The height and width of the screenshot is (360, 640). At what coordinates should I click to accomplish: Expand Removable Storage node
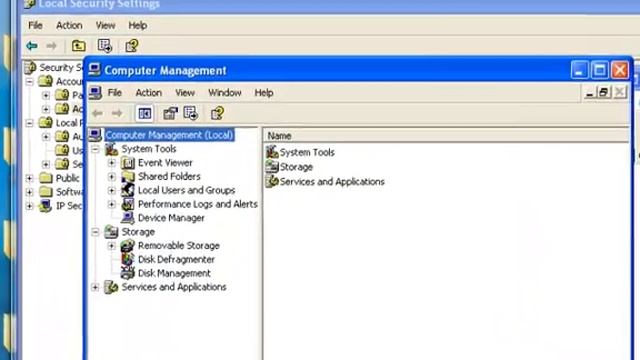click(111, 246)
